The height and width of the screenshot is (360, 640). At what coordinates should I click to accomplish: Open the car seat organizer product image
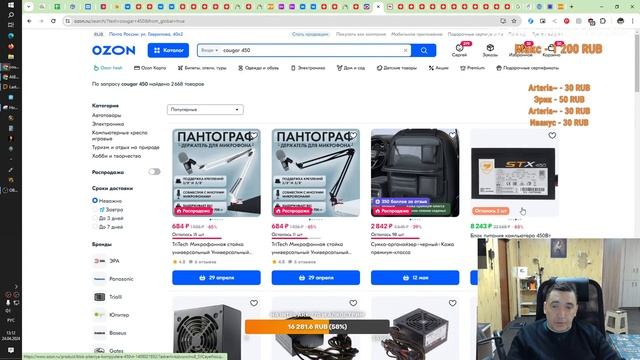pos(415,173)
